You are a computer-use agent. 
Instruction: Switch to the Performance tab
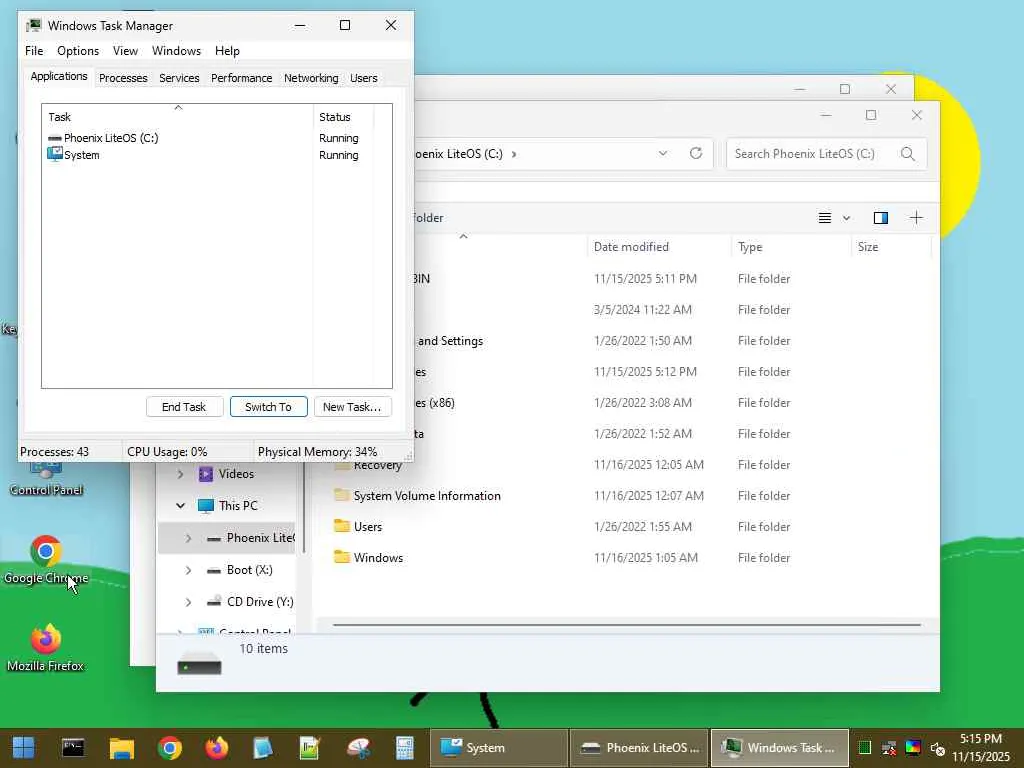(242, 78)
